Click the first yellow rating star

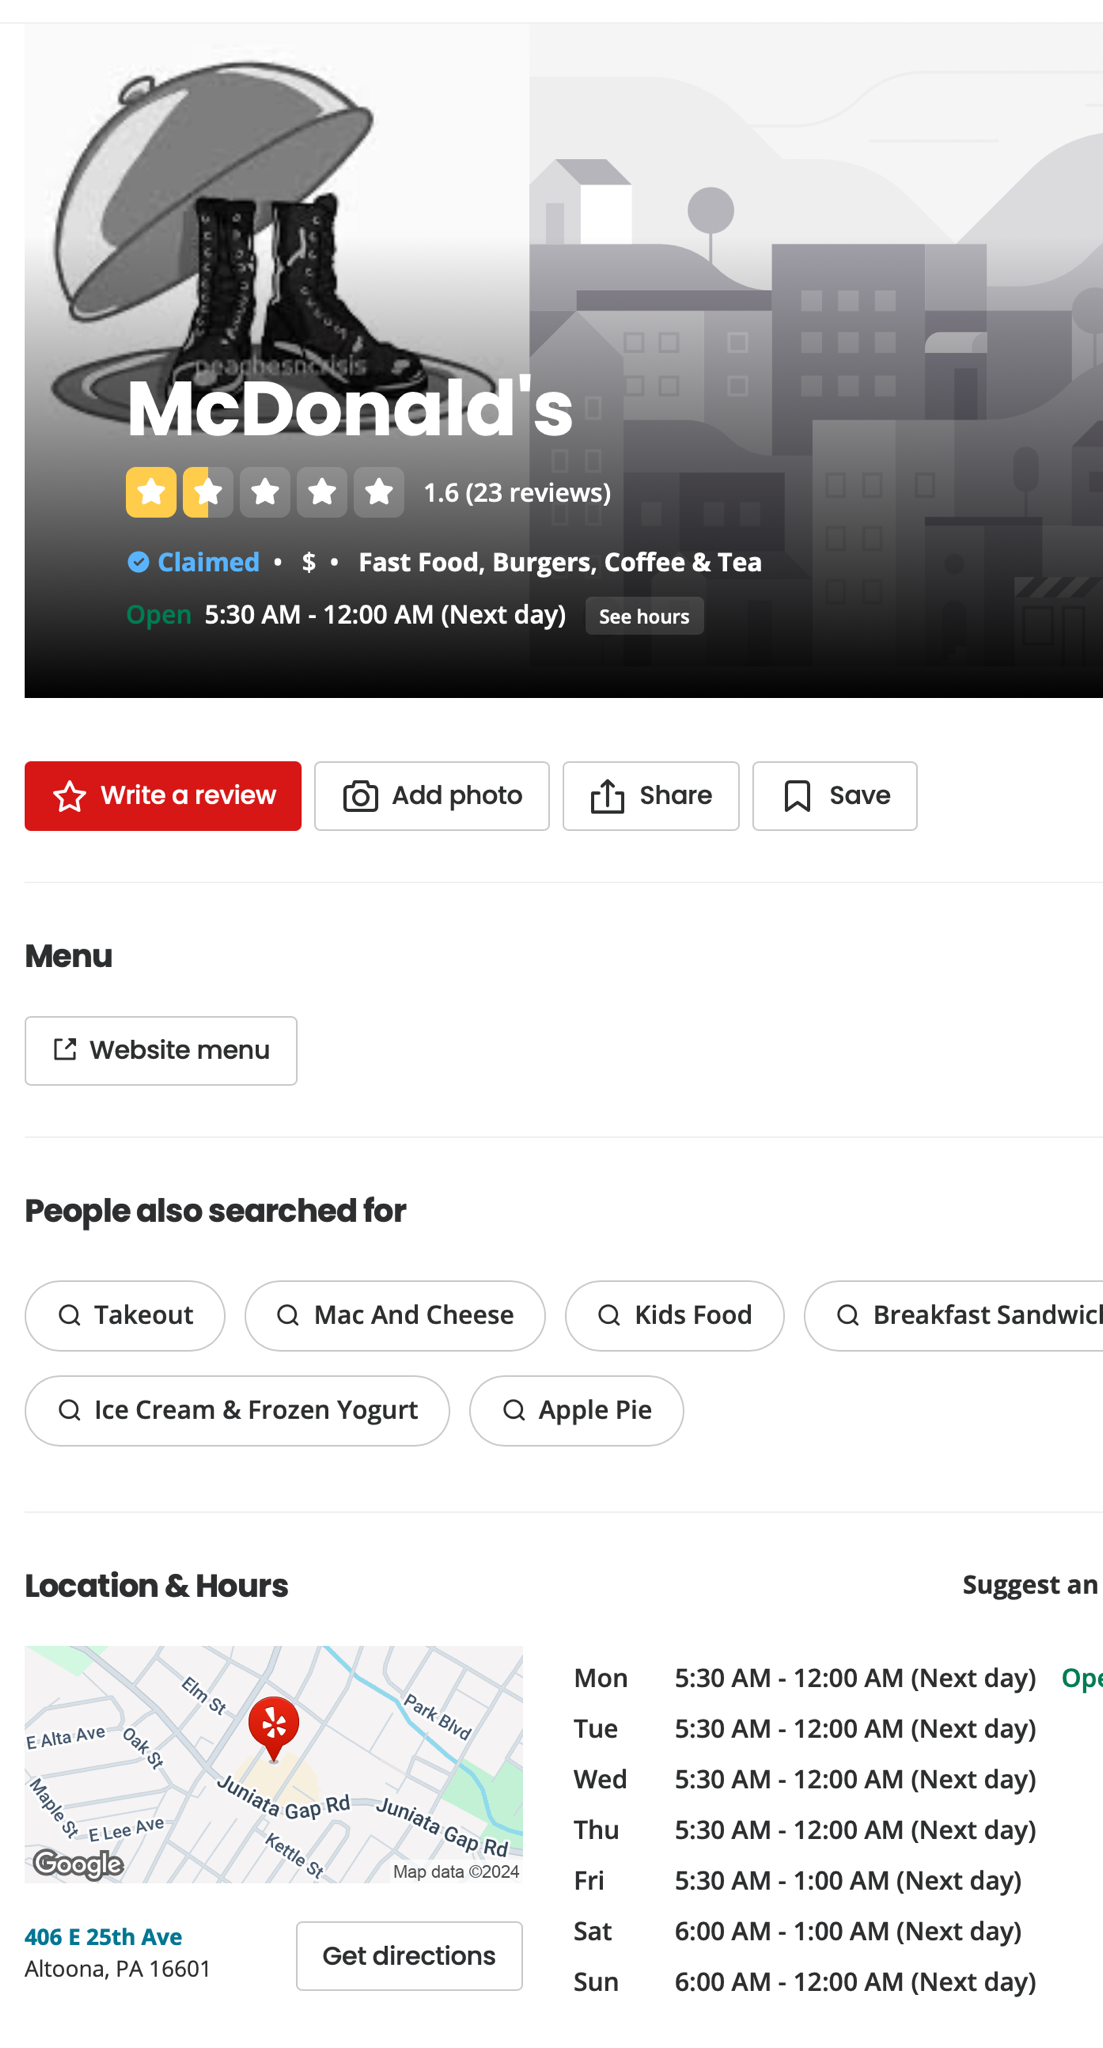click(151, 492)
